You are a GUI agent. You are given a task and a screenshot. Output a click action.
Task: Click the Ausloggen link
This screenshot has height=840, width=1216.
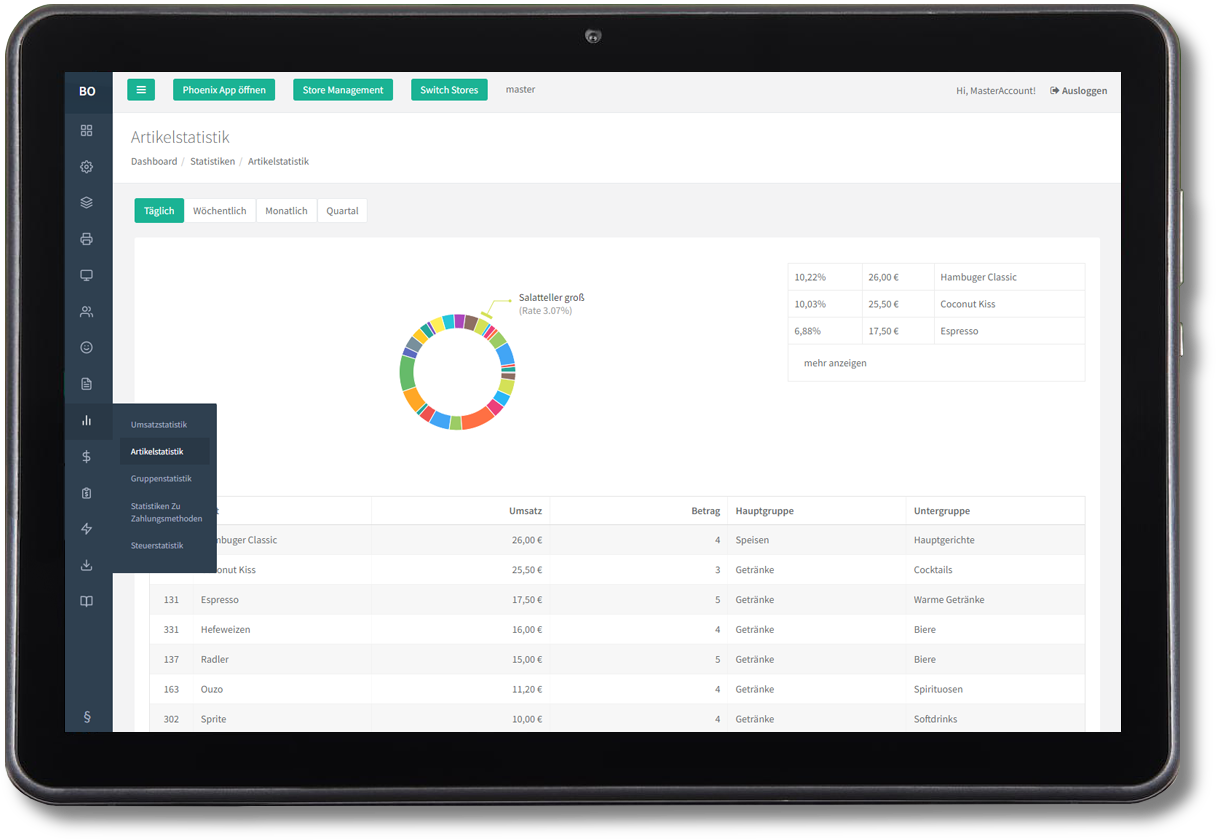1079,91
